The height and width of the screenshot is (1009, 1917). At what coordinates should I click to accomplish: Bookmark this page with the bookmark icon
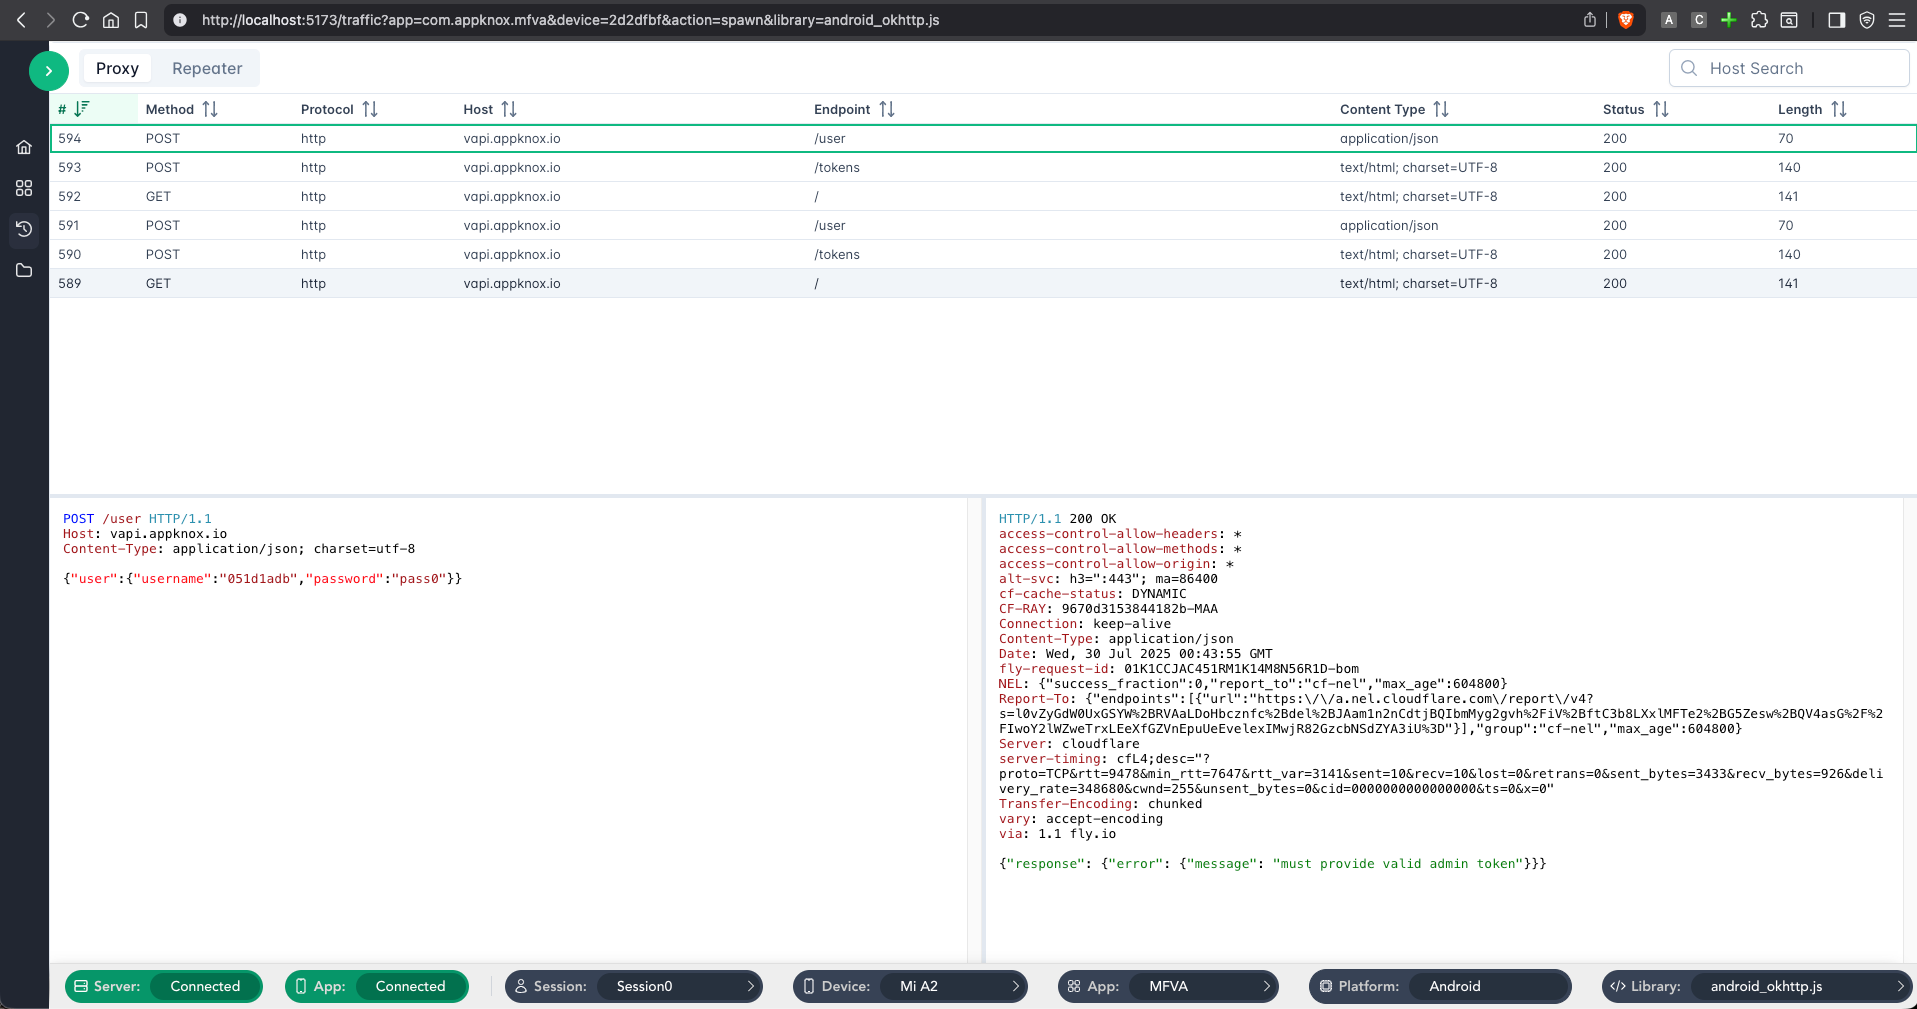click(141, 20)
